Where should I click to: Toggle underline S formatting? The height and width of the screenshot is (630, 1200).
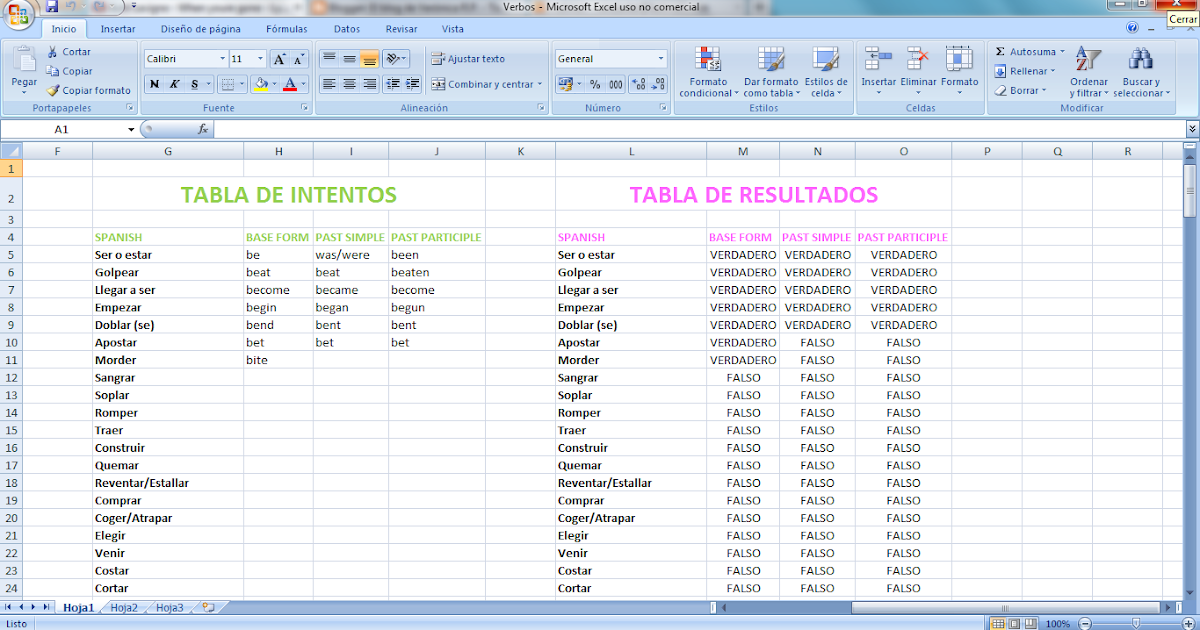tap(195, 84)
